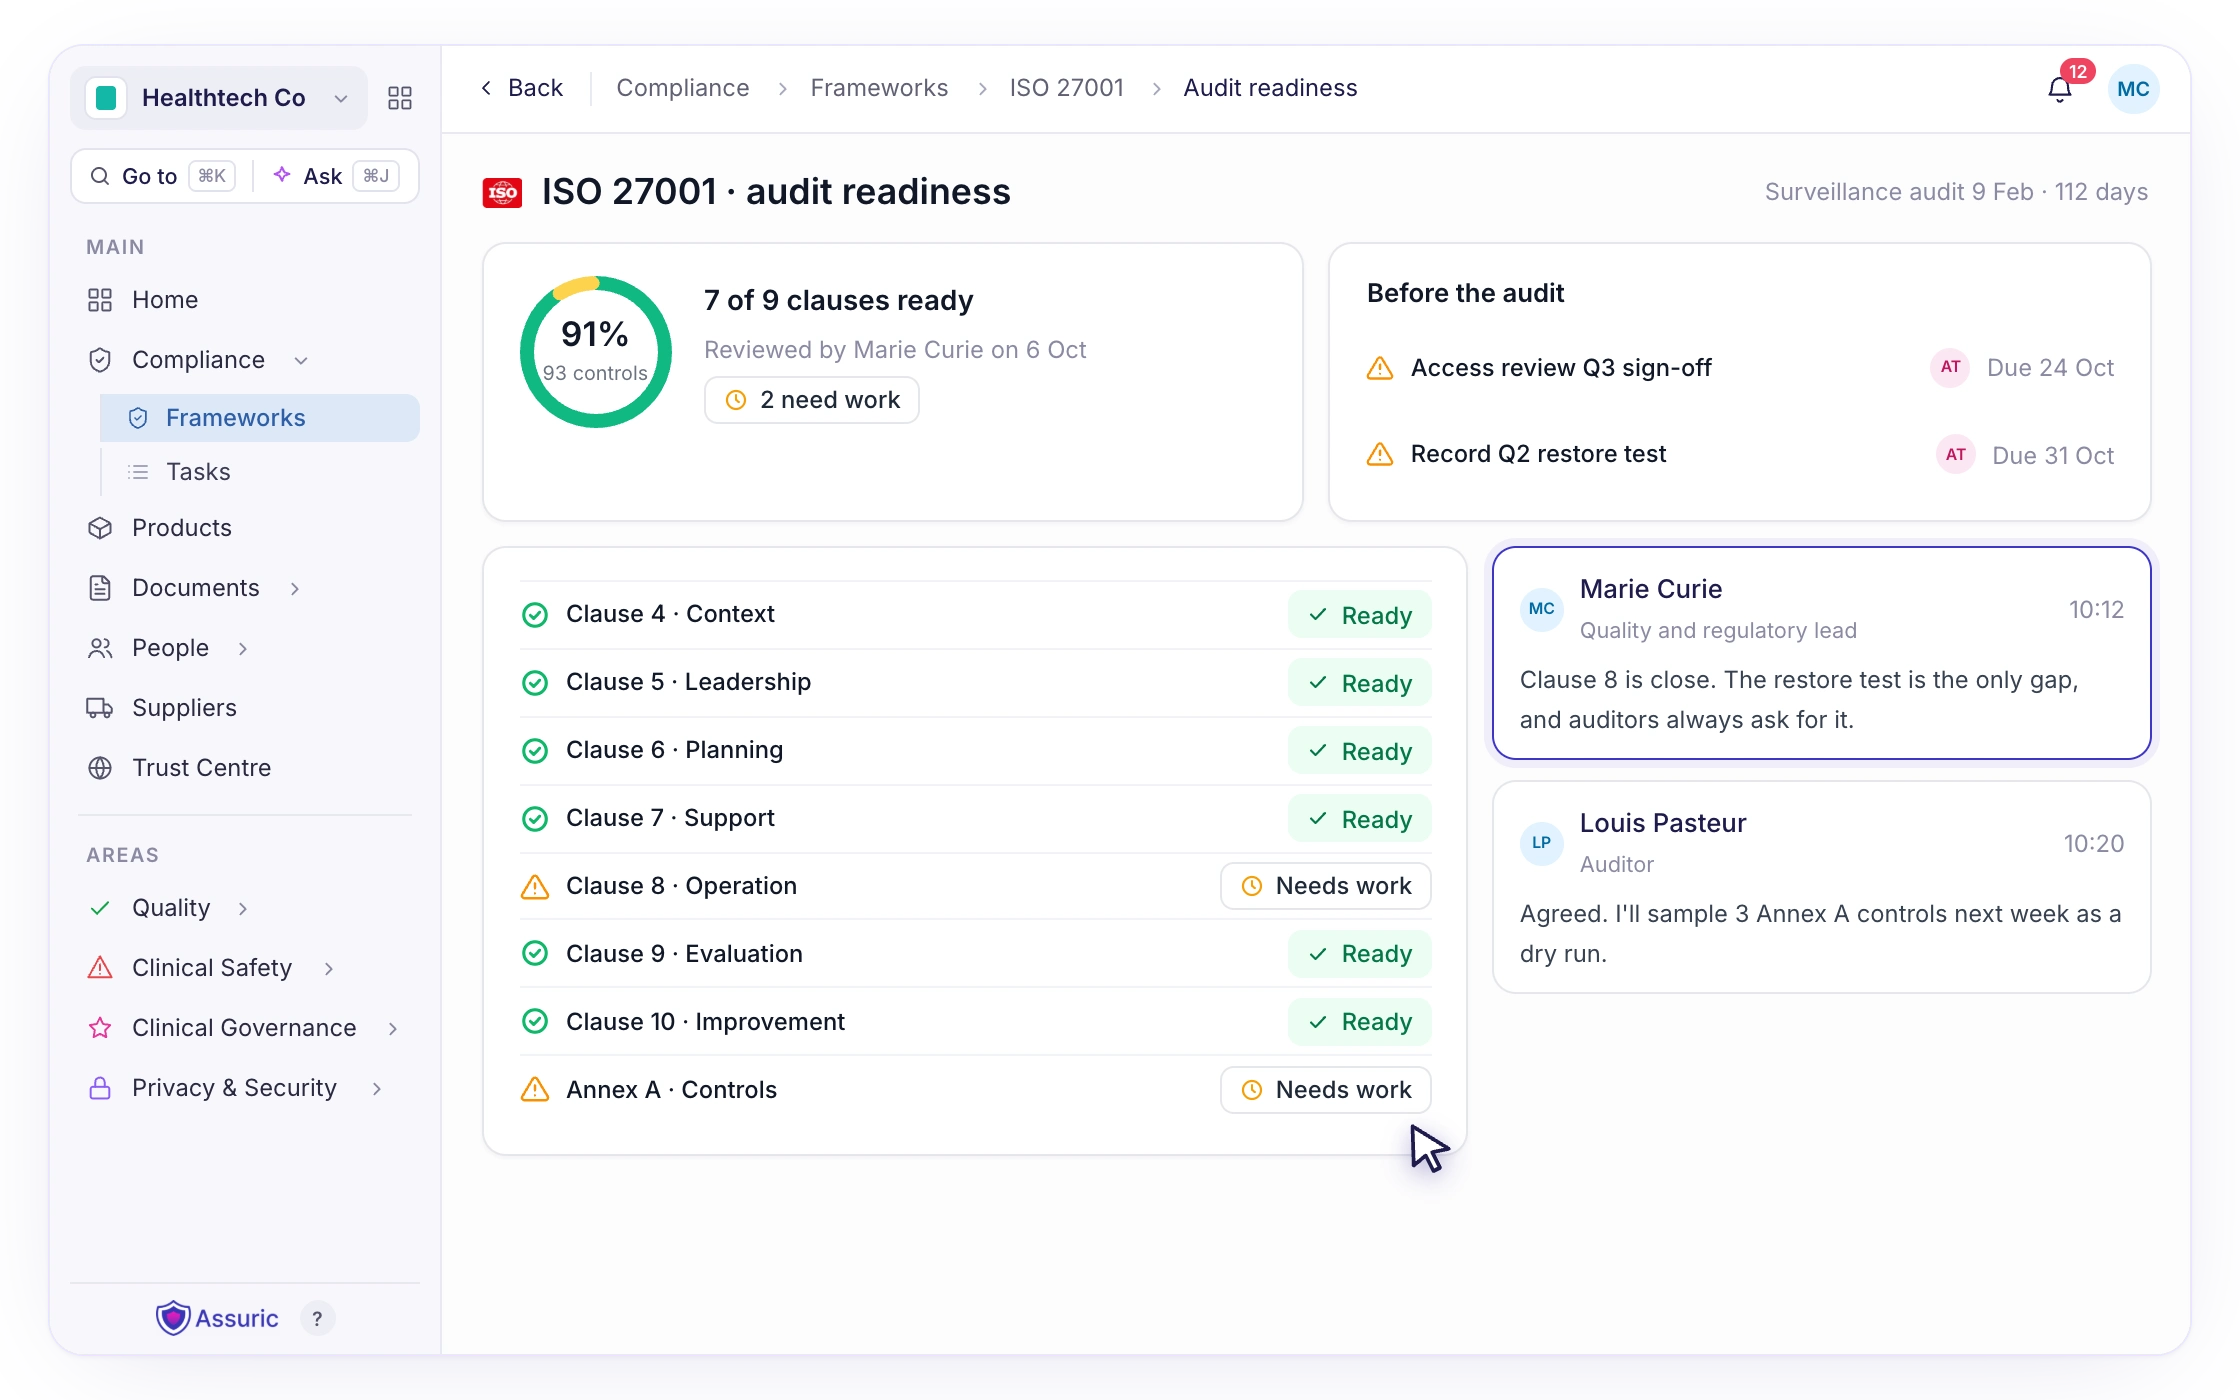Expand the Clinical Governance chevron

click(393, 1028)
